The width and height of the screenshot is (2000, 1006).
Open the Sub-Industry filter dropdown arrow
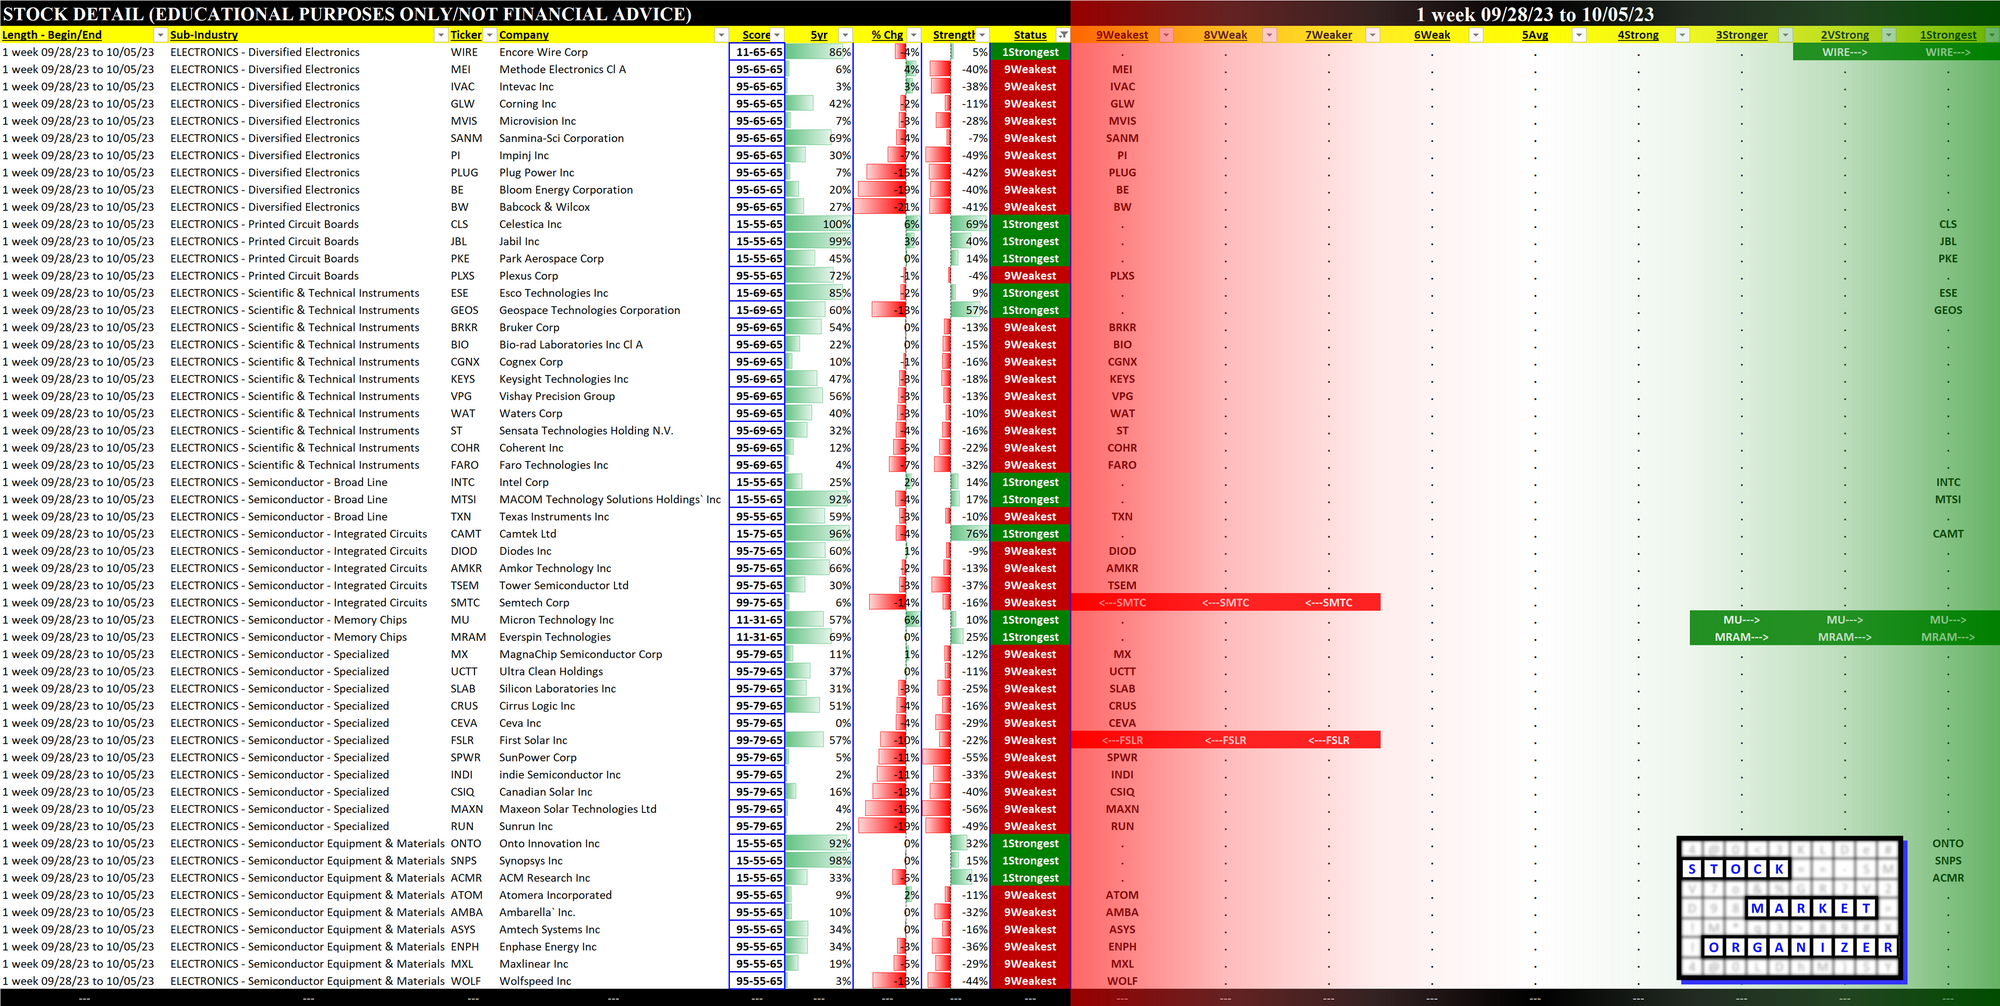441,35
